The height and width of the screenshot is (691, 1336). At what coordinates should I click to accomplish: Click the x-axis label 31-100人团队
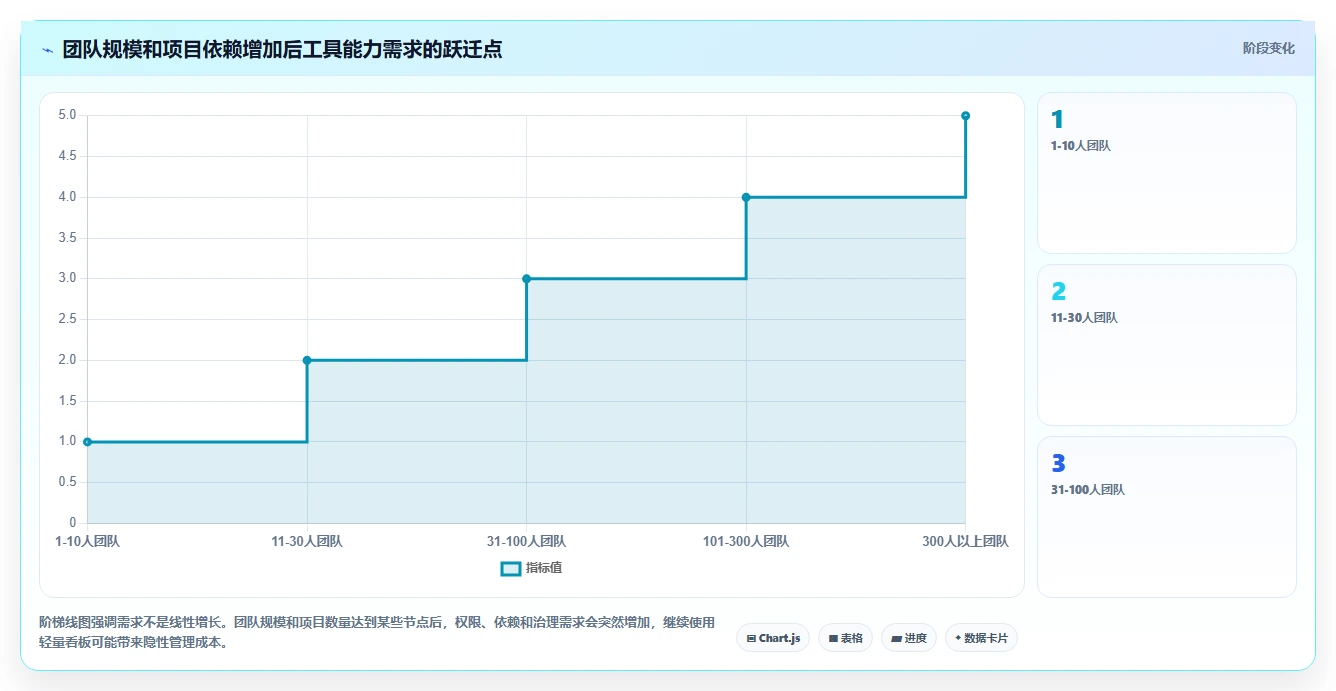[526, 541]
